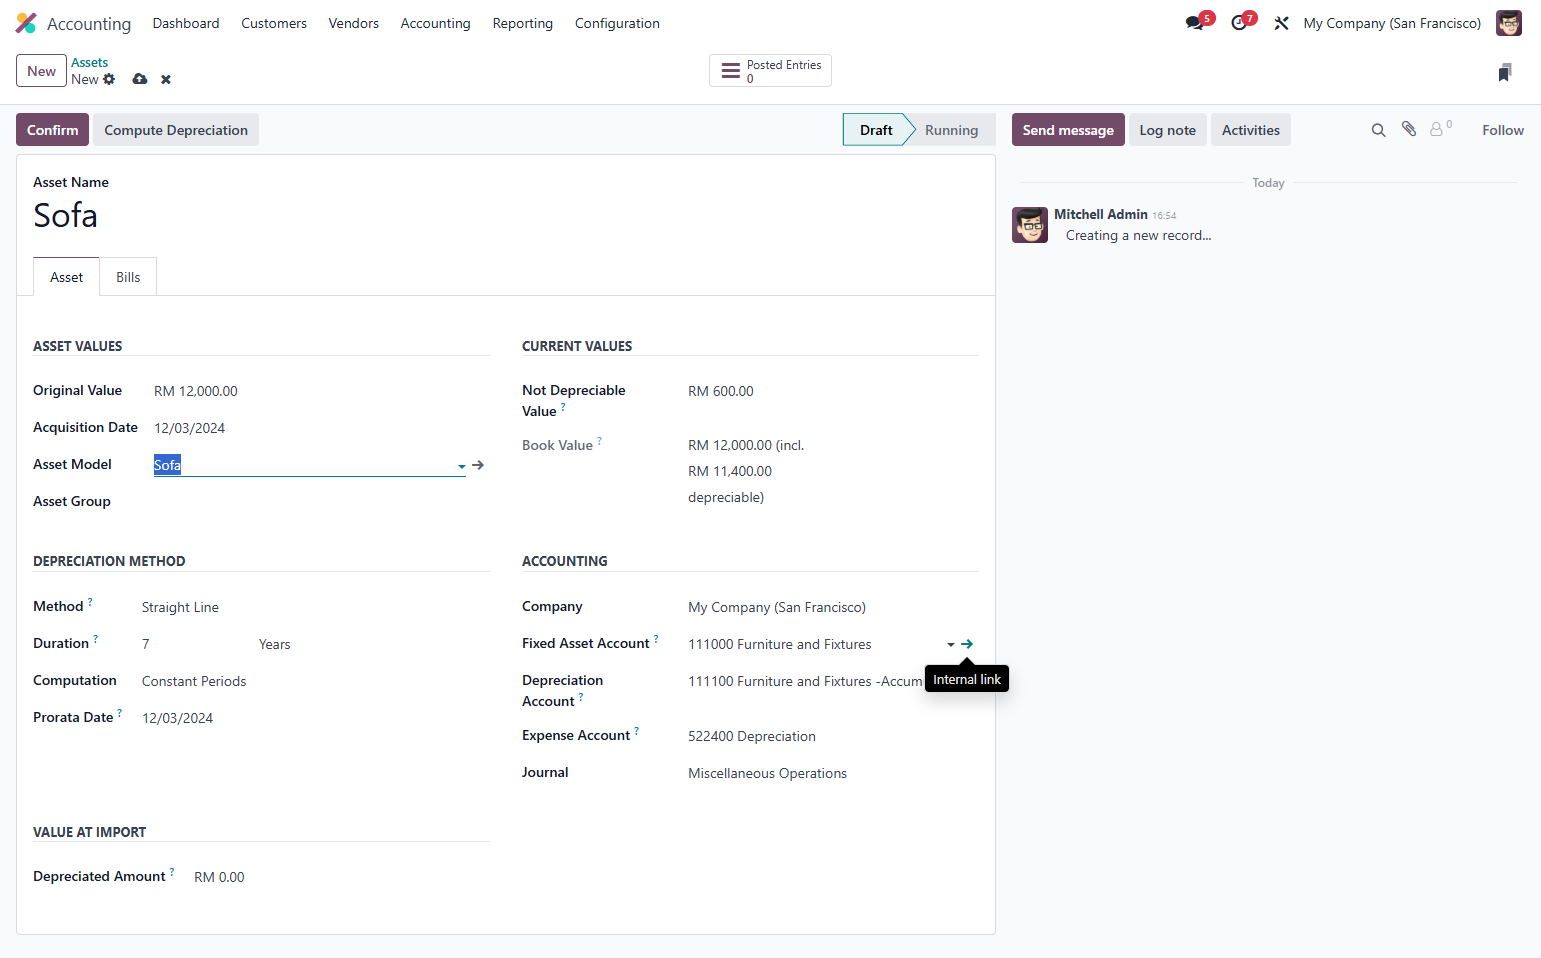Click Mitchell Admin's avatar in chatter
Image resolution: width=1541 pixels, height=958 pixels.
click(x=1030, y=225)
